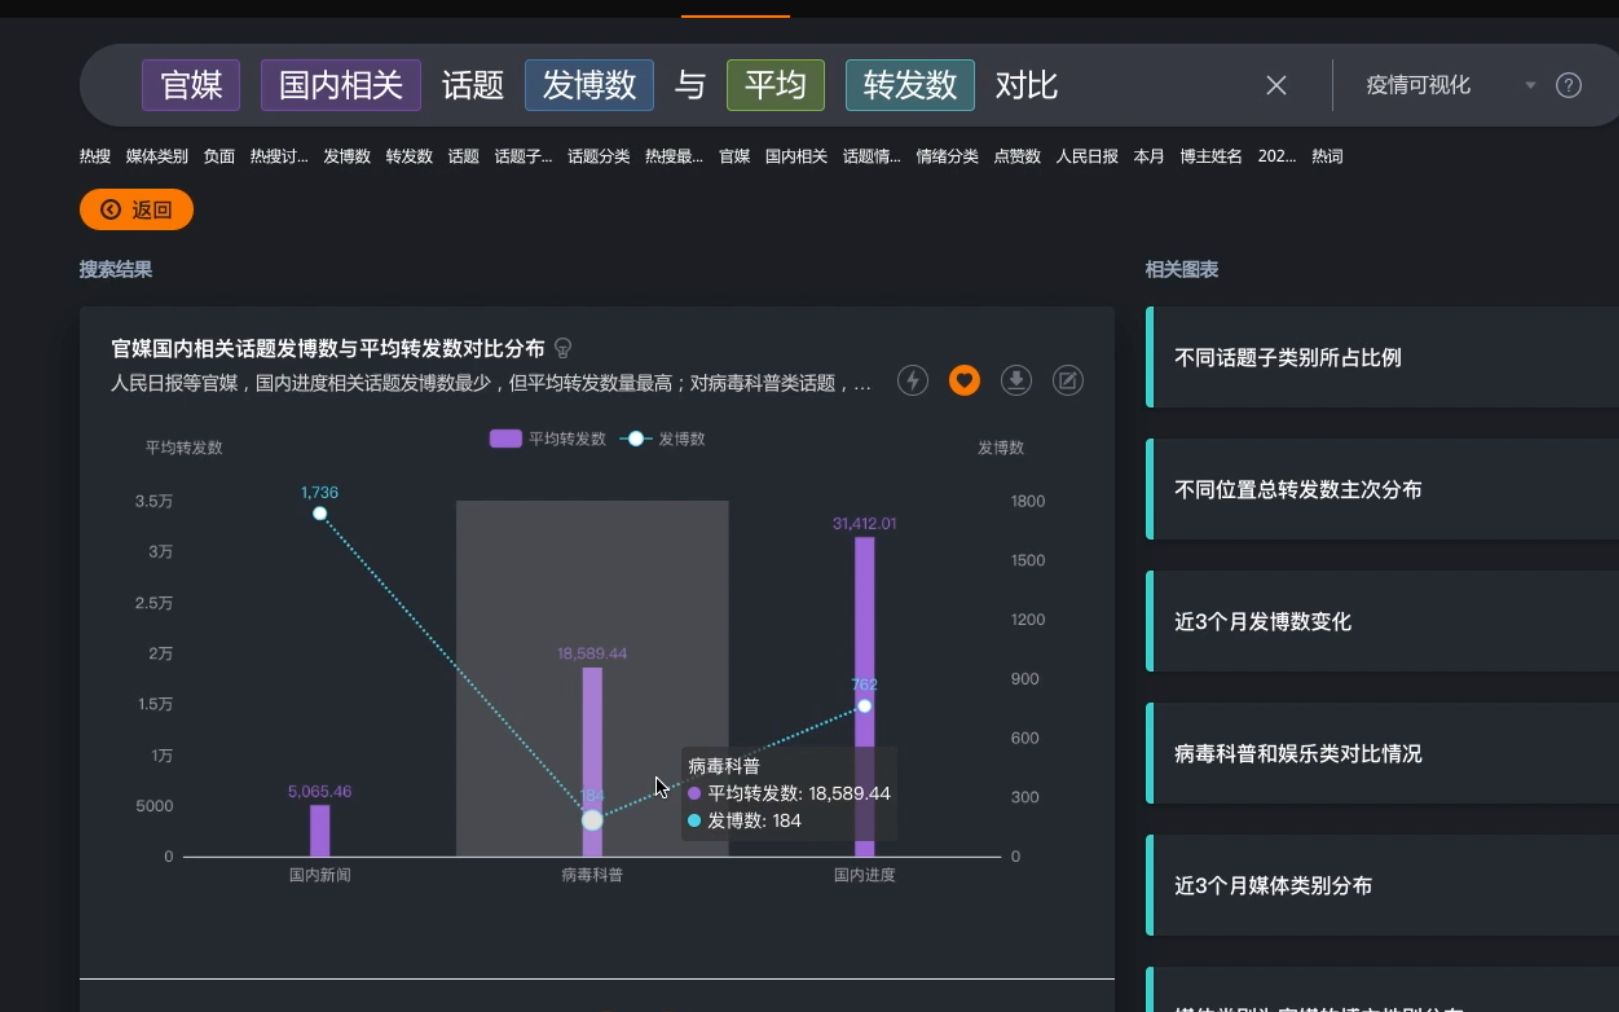Download the chart with the download icon
The image size is (1619, 1012).
(x=1016, y=380)
